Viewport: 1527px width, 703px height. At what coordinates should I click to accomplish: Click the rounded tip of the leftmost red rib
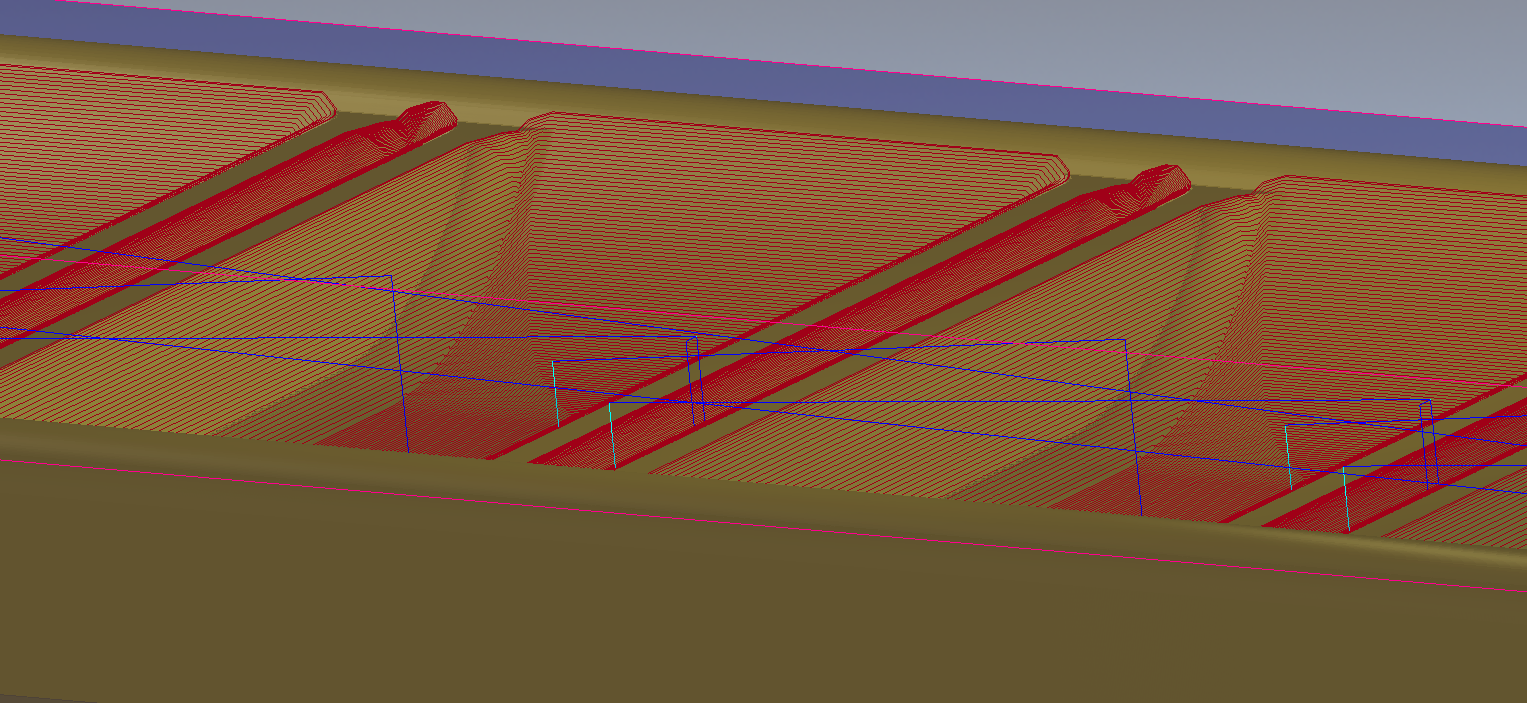428,117
